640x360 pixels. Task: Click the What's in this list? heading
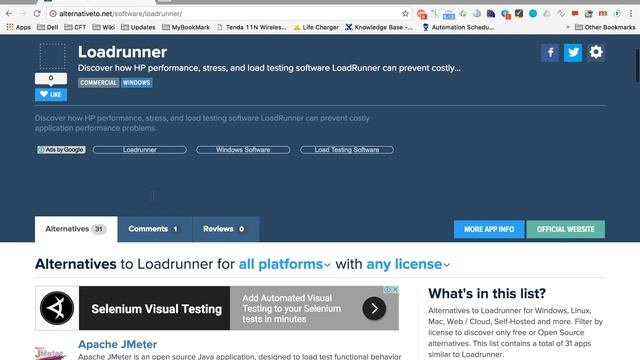point(487,293)
